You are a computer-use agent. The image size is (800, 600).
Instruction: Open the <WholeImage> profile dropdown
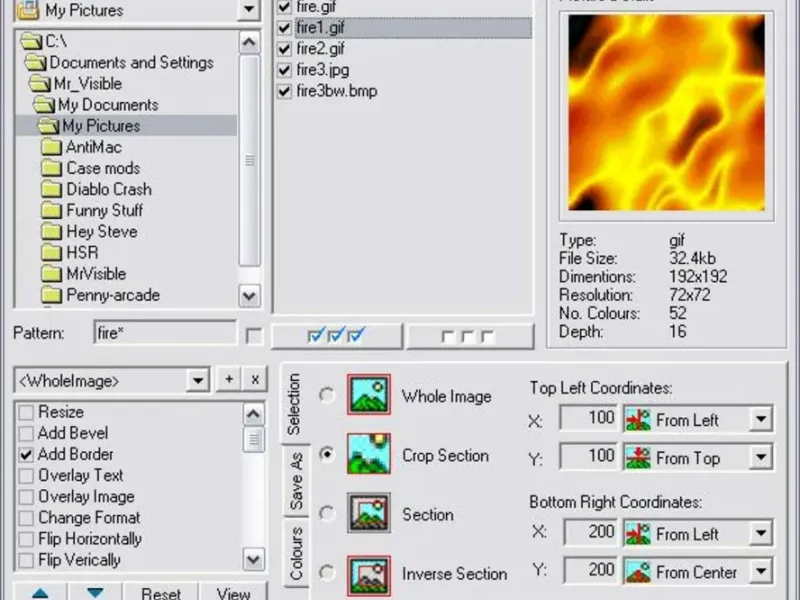(198, 380)
